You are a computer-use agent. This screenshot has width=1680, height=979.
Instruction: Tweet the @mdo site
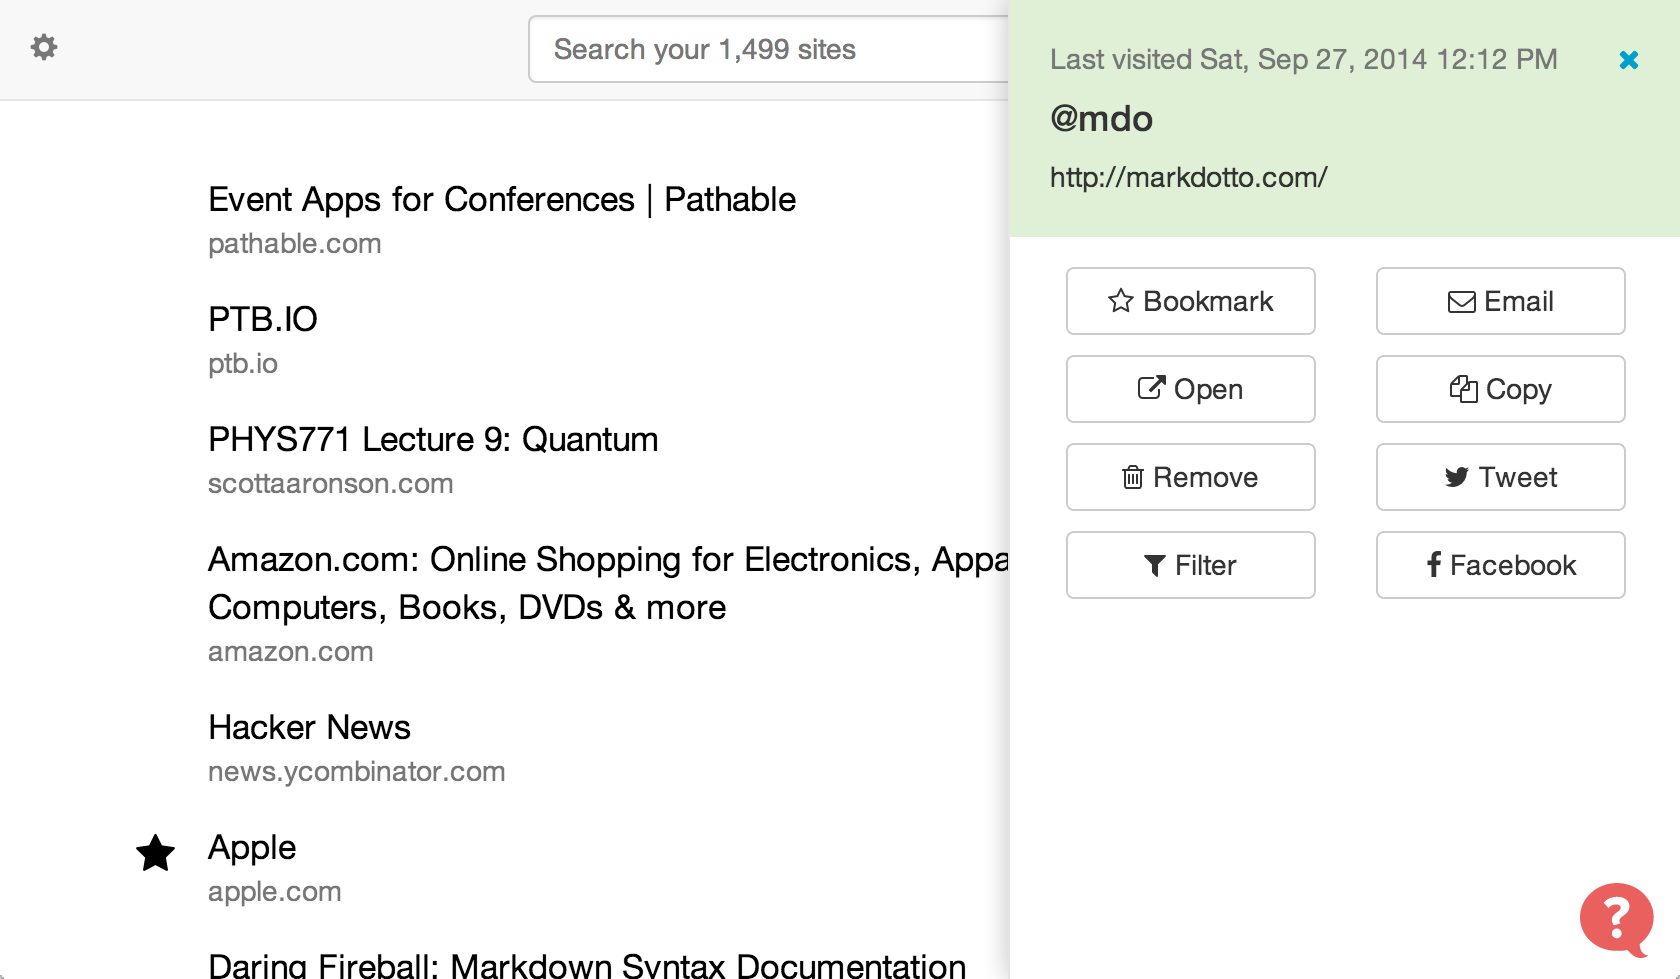point(1500,477)
